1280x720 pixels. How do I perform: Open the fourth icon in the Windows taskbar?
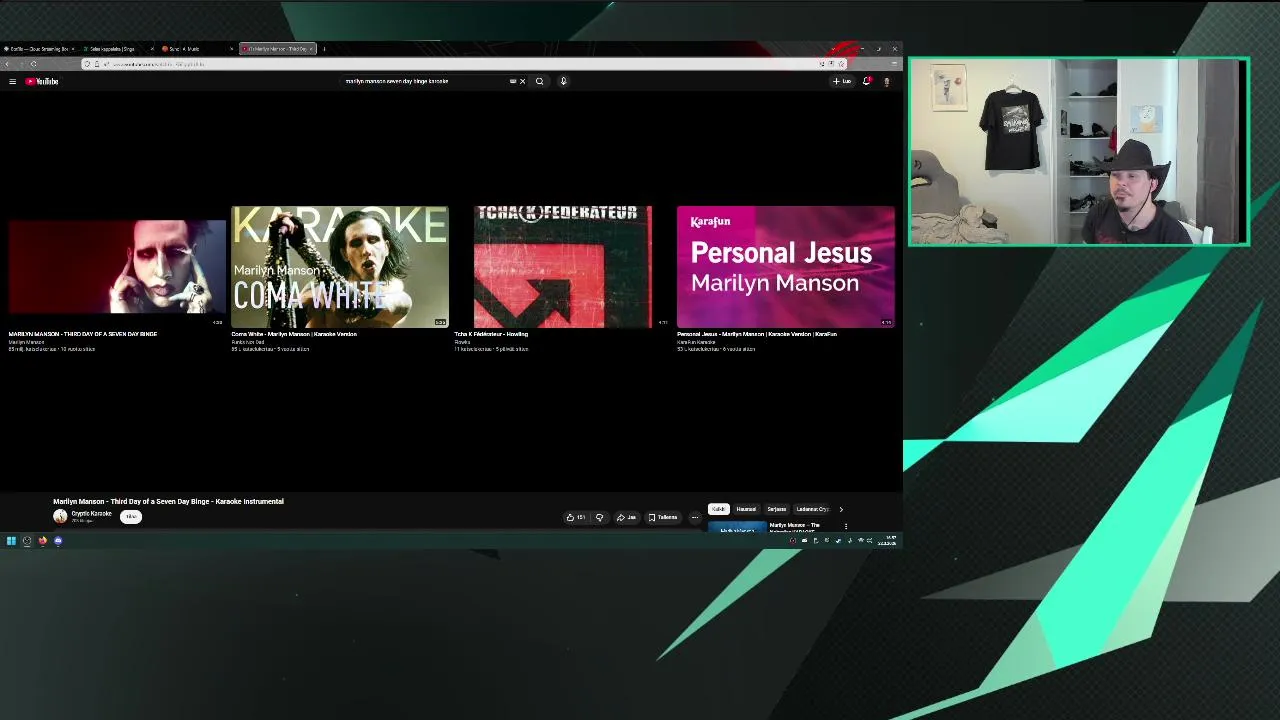58,541
